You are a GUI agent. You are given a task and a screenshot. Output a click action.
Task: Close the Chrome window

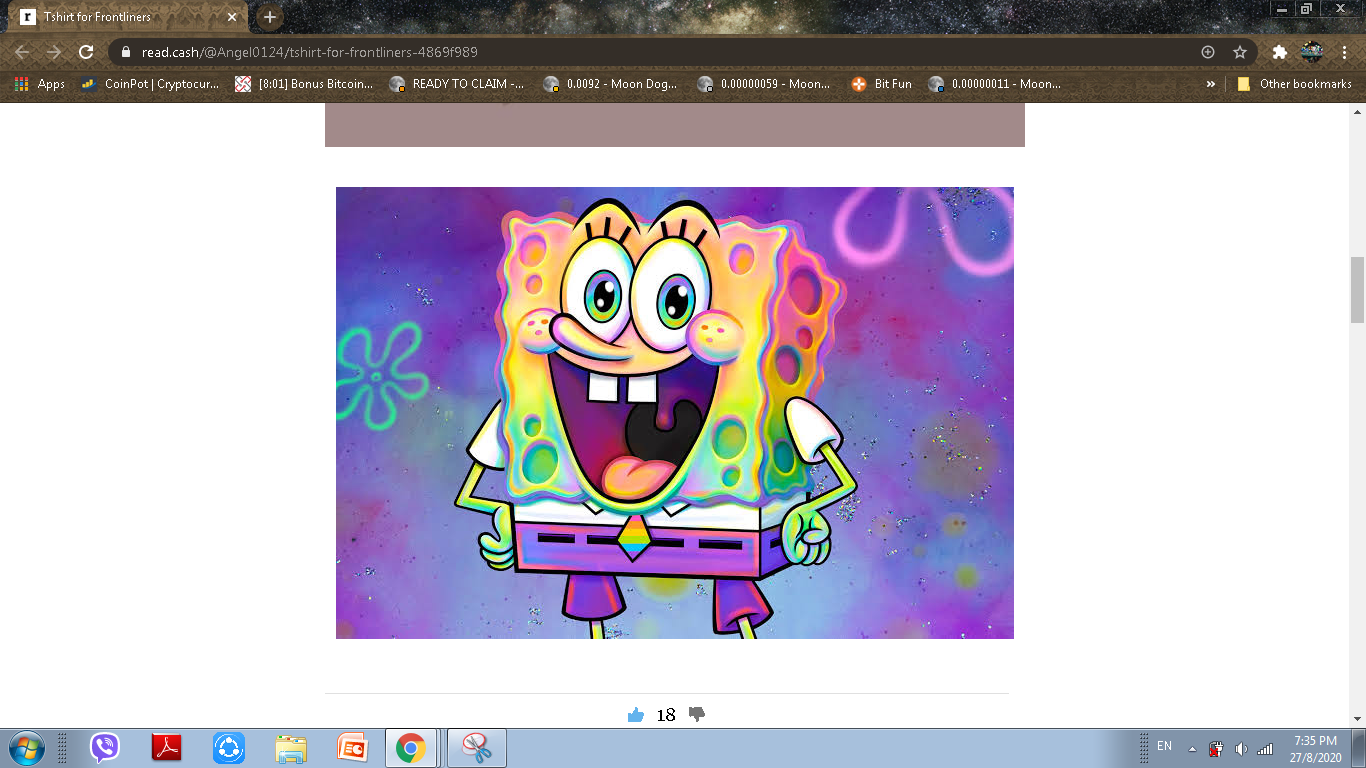tap(1341, 9)
